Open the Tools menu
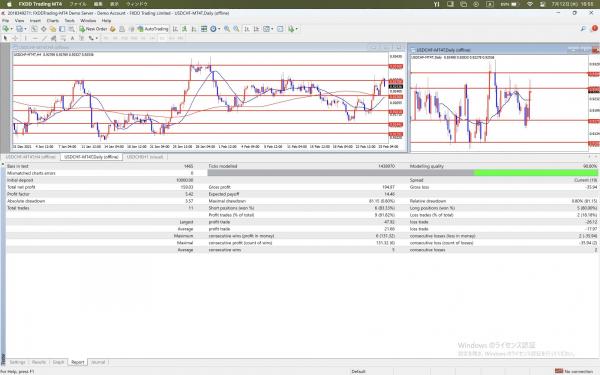The height and width of the screenshot is (375, 600). tap(70, 21)
